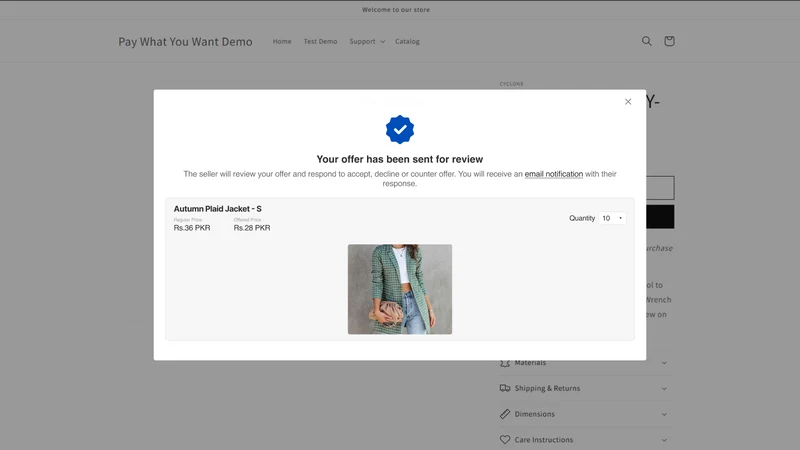Open the Quantity dropdown showing 10
The width and height of the screenshot is (800, 450).
(612, 218)
